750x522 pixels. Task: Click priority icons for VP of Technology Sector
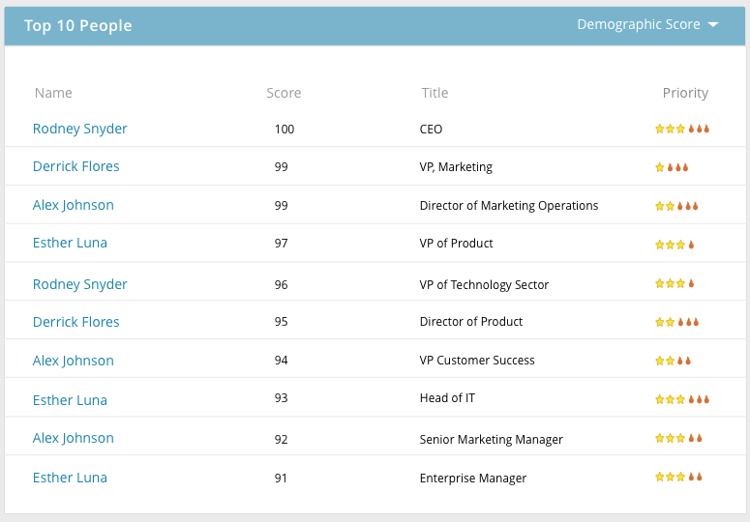pyautogui.click(x=674, y=284)
